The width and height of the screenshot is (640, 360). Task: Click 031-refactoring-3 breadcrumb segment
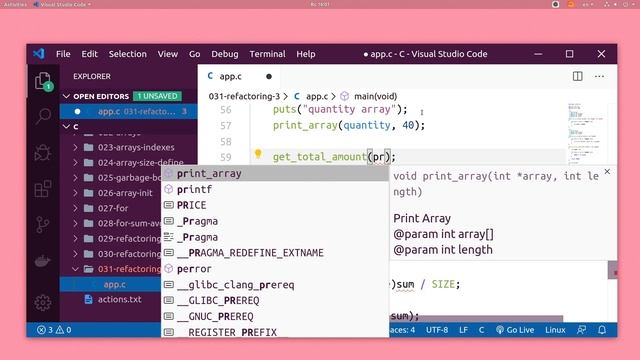pos(244,96)
